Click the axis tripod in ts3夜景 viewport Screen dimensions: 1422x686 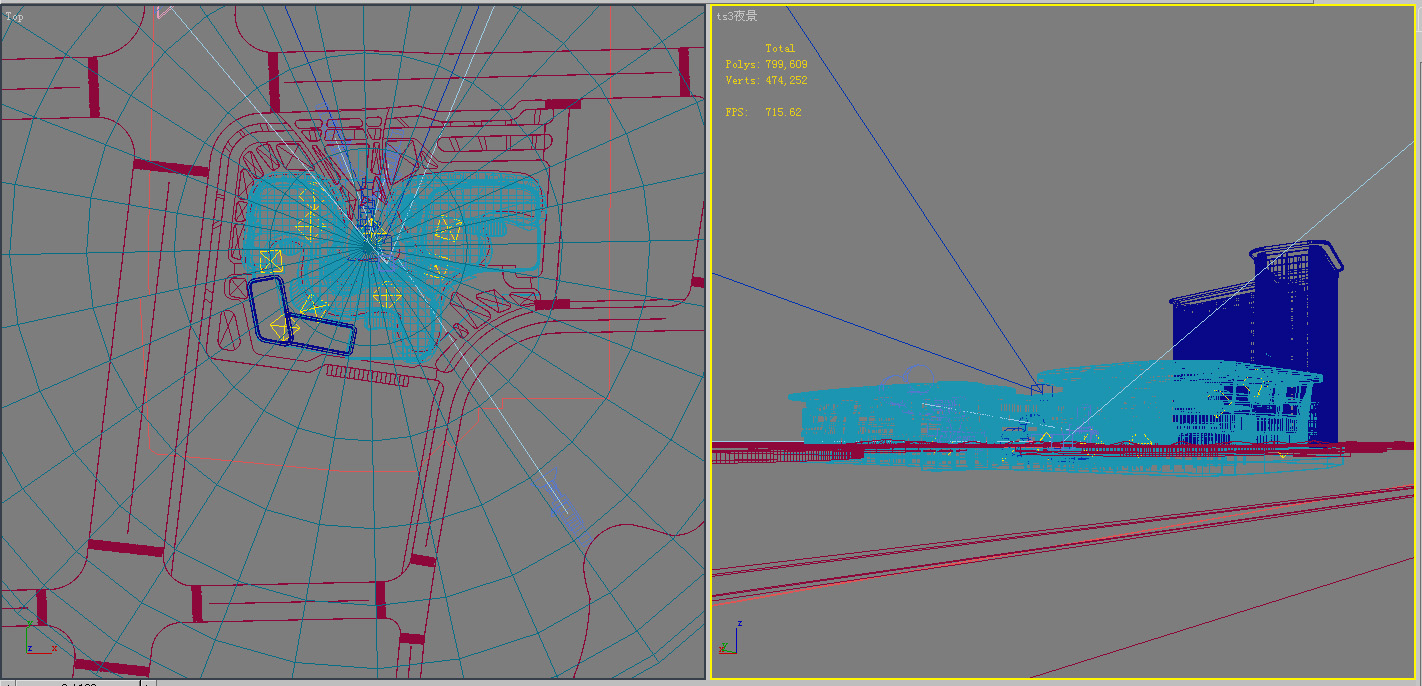coord(729,638)
